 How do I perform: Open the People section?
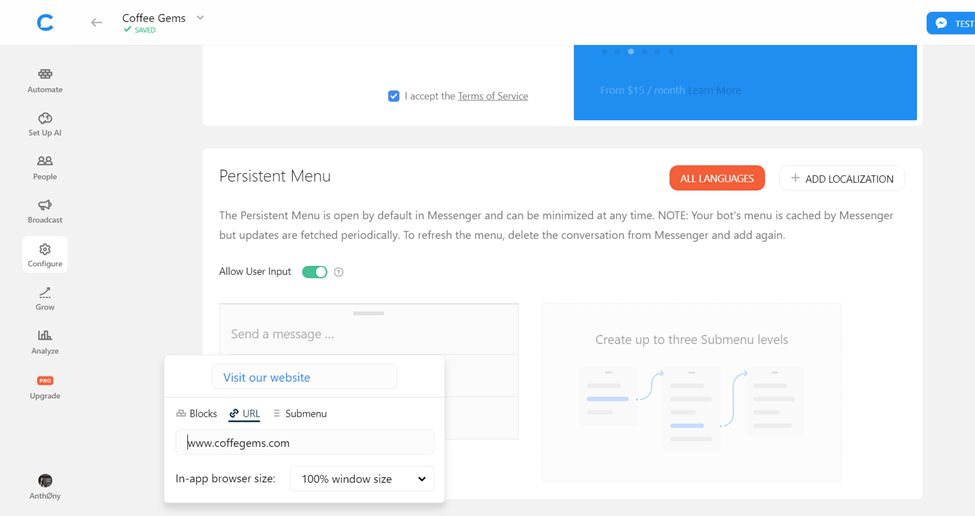click(45, 168)
